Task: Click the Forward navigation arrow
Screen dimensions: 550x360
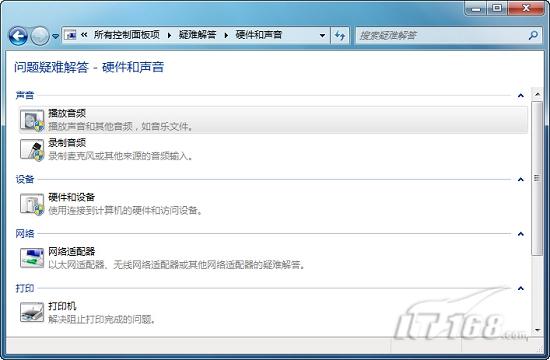Action: (40, 36)
